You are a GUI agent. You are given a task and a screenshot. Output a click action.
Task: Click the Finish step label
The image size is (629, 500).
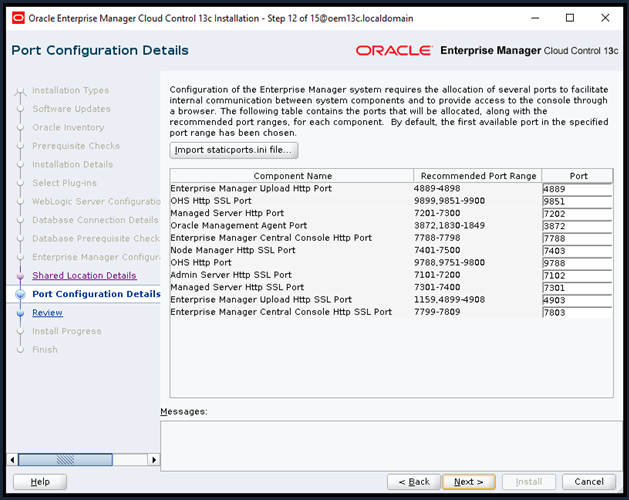point(45,350)
